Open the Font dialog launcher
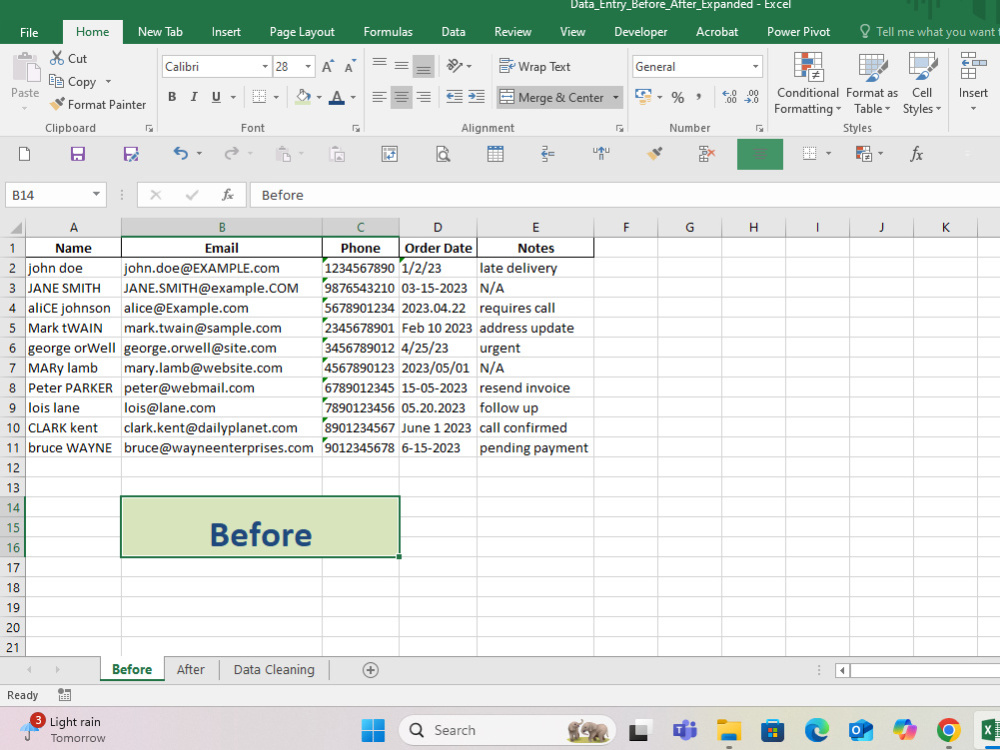This screenshot has height=750, width=1000. (x=356, y=128)
